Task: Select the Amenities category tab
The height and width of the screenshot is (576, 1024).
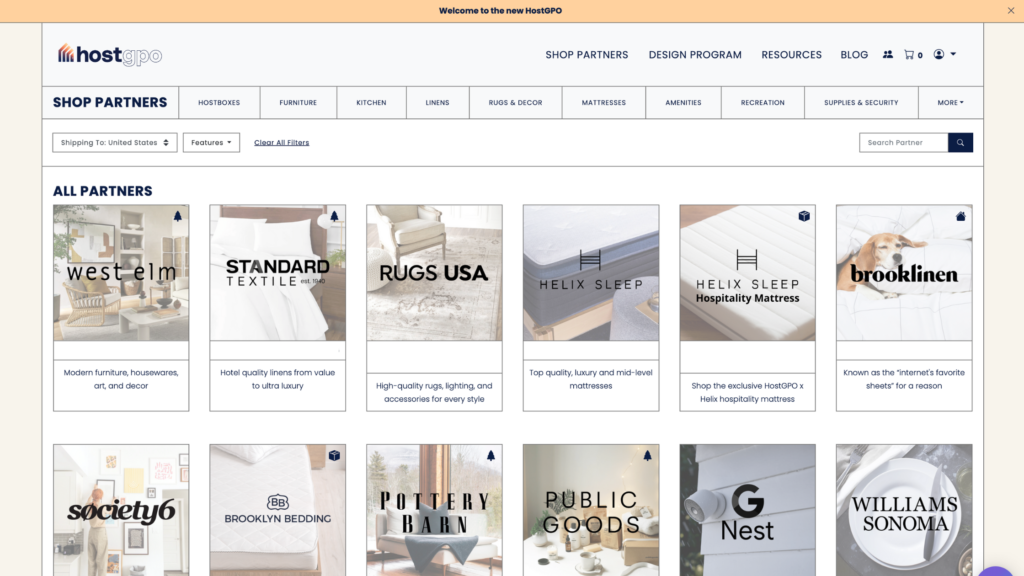Action: click(683, 103)
